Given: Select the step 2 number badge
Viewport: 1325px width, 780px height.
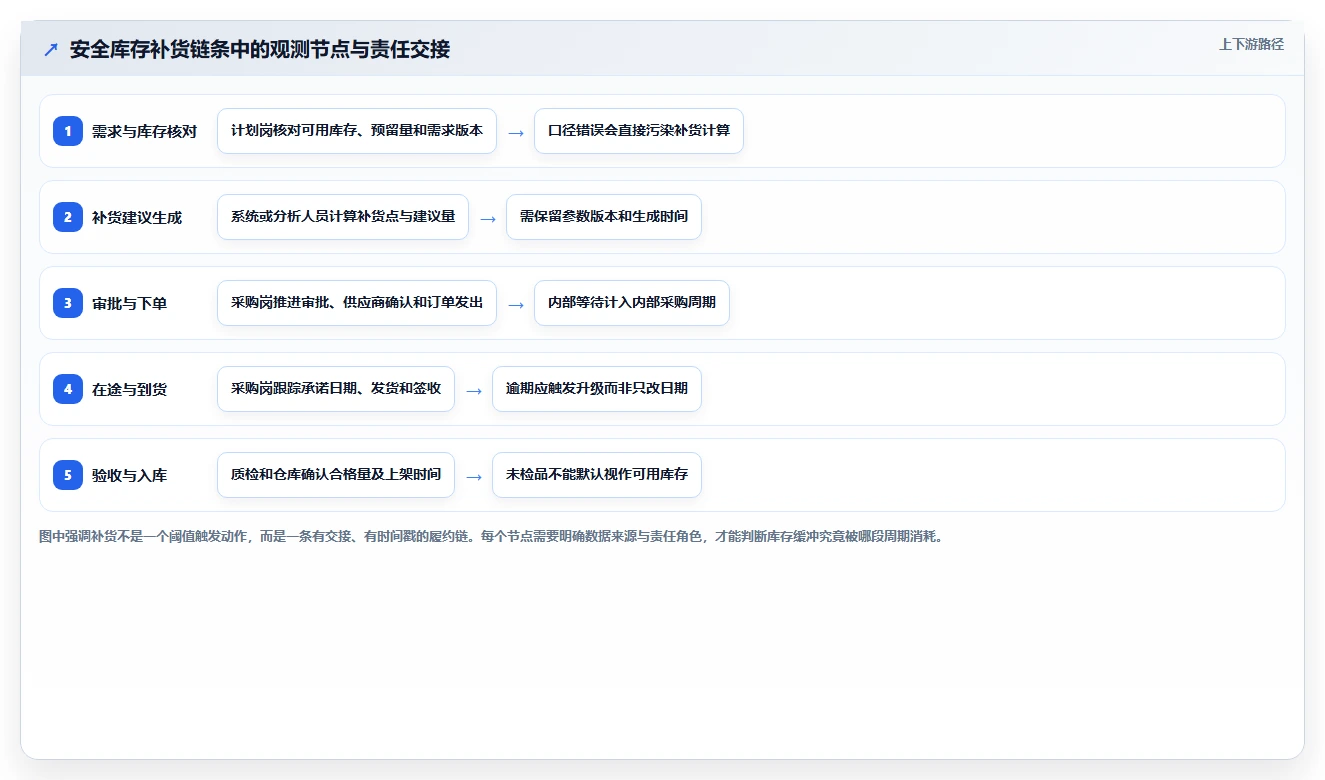Looking at the screenshot, I should (68, 217).
